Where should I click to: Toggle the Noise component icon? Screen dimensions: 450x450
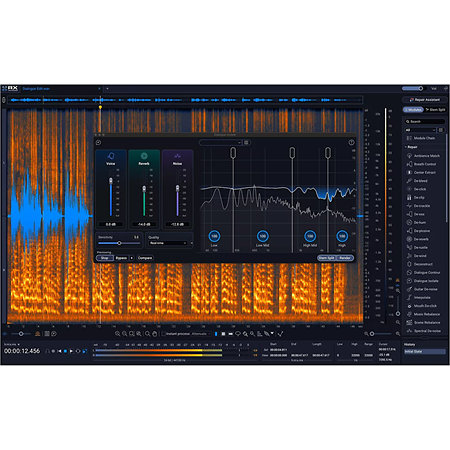177,156
